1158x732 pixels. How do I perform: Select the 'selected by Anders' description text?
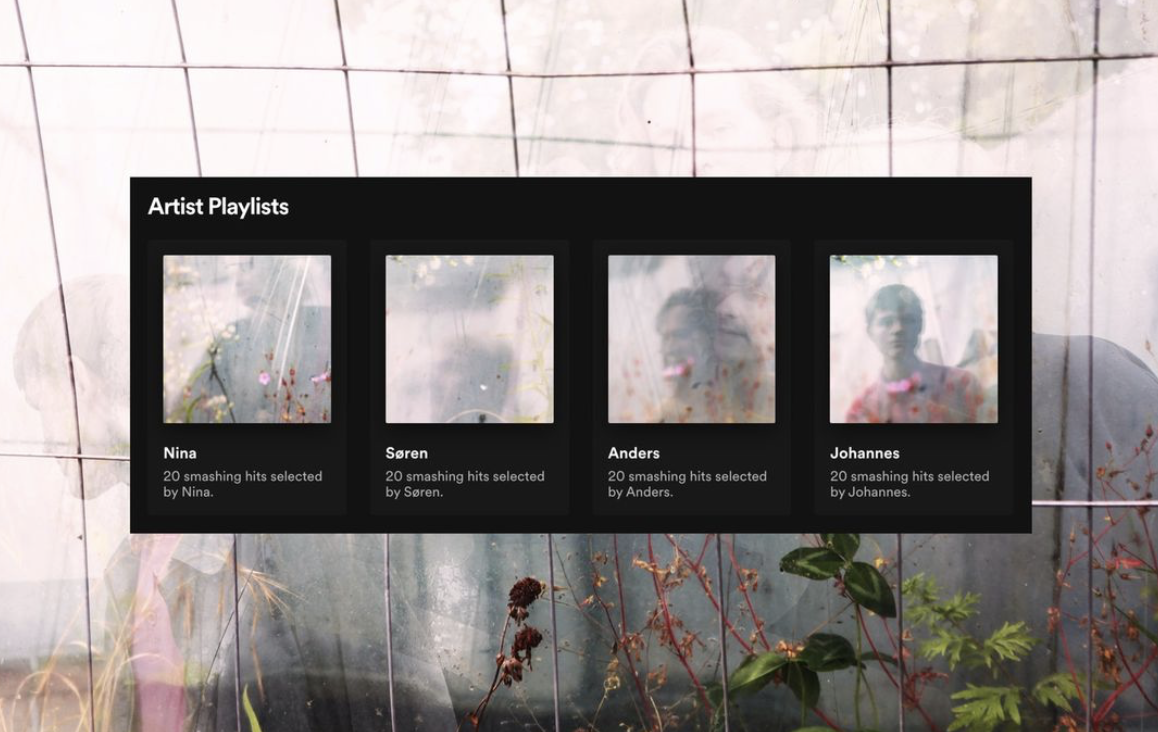pyautogui.click(x=687, y=484)
